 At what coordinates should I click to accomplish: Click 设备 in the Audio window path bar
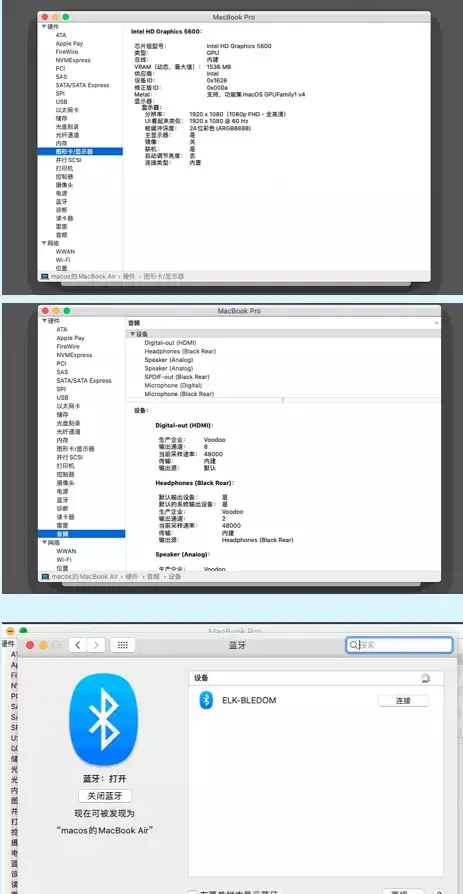click(x=174, y=576)
